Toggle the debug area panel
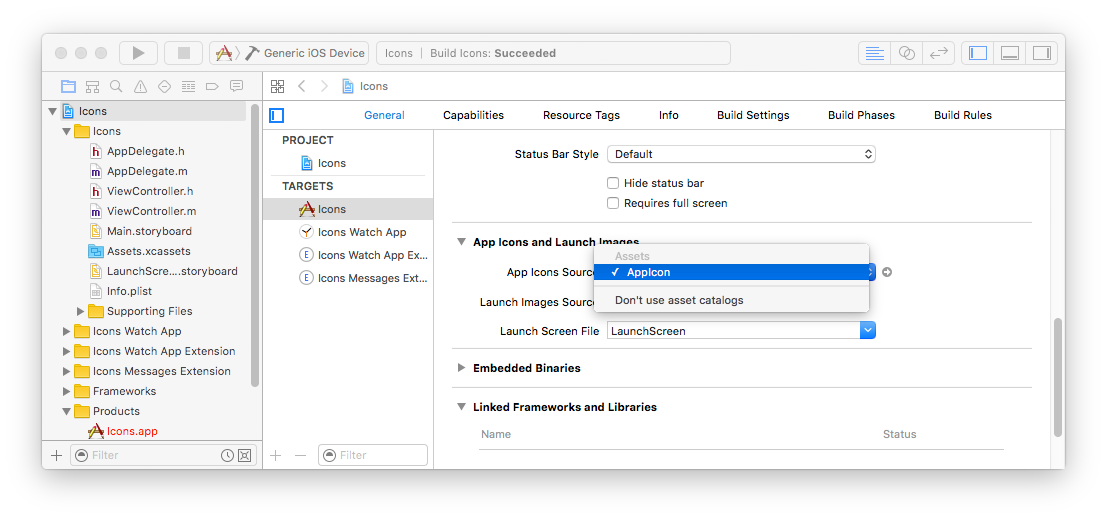 tap(1010, 53)
